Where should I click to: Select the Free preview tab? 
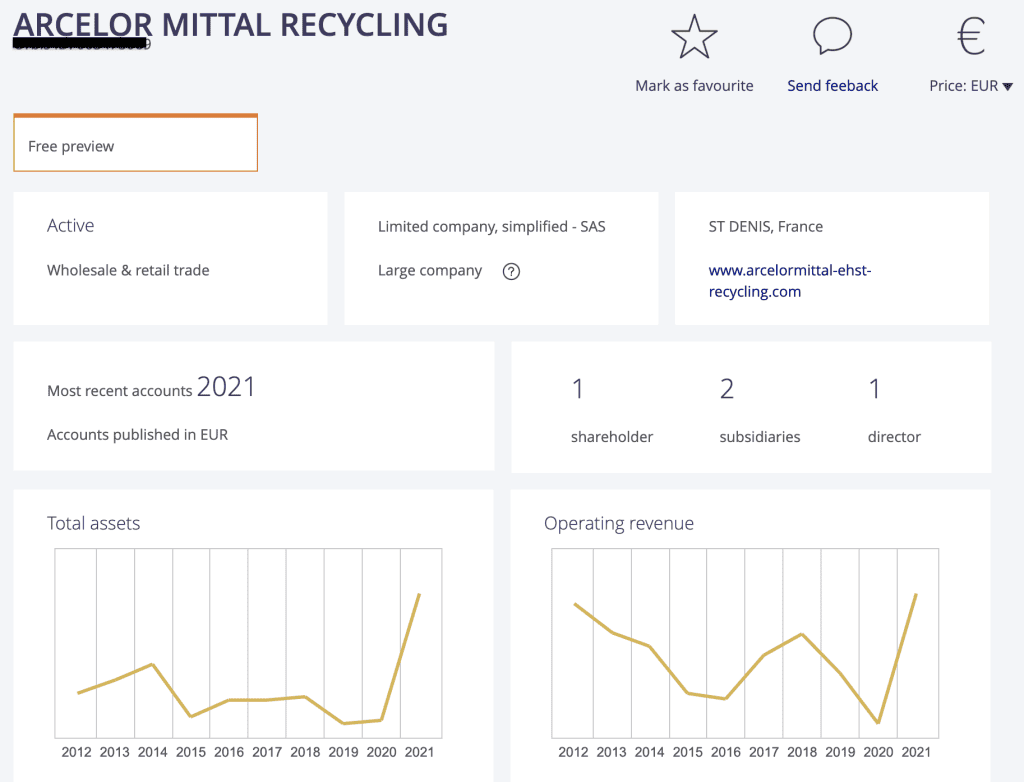pos(136,143)
